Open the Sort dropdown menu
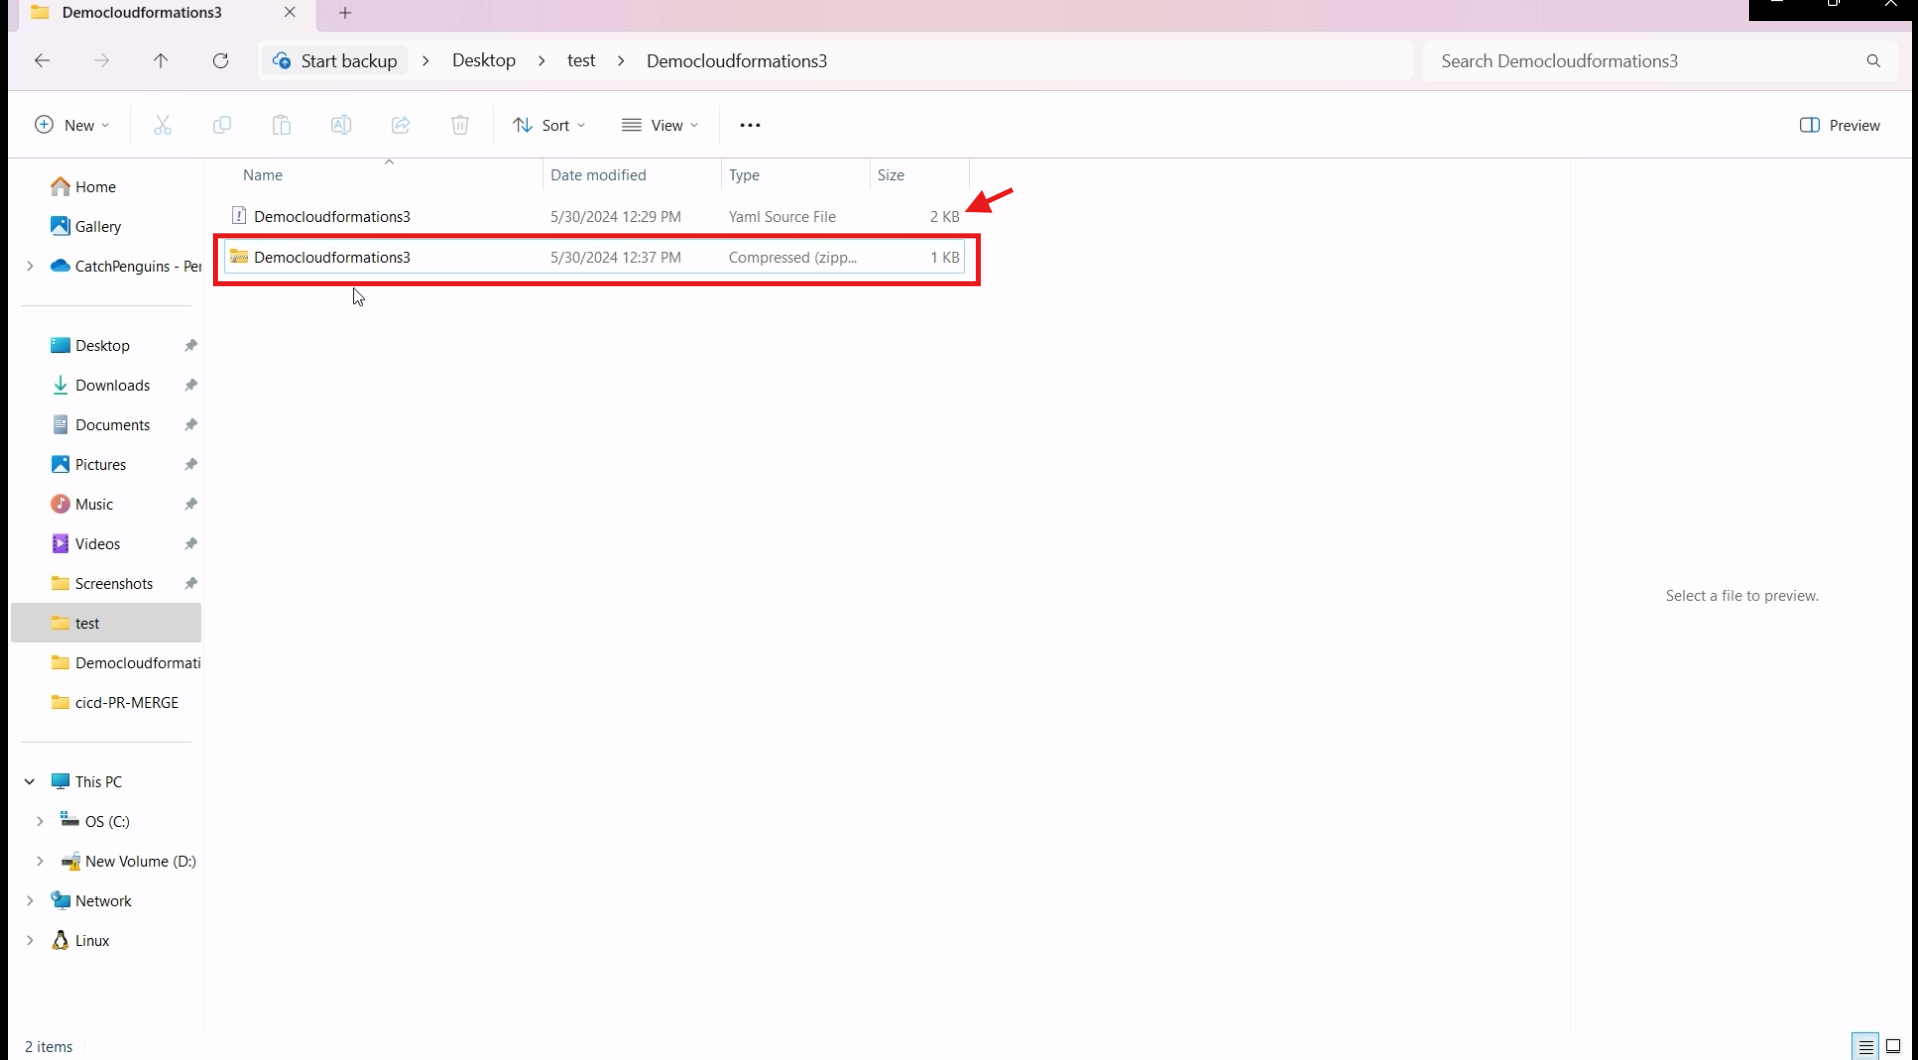The width and height of the screenshot is (1918, 1060). point(549,125)
